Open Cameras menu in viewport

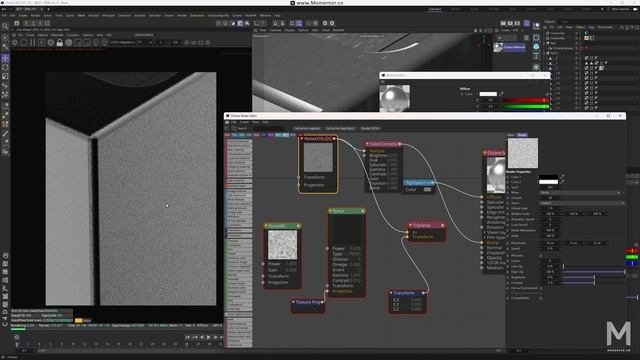pos(276,30)
